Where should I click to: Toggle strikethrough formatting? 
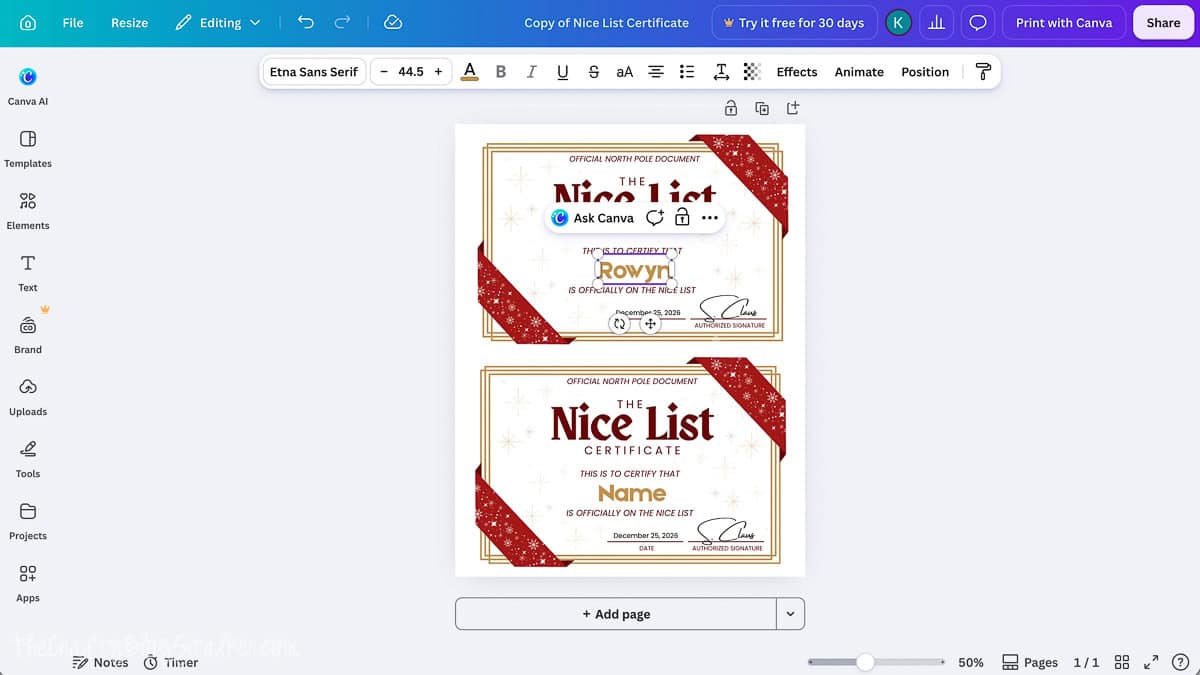pos(594,72)
